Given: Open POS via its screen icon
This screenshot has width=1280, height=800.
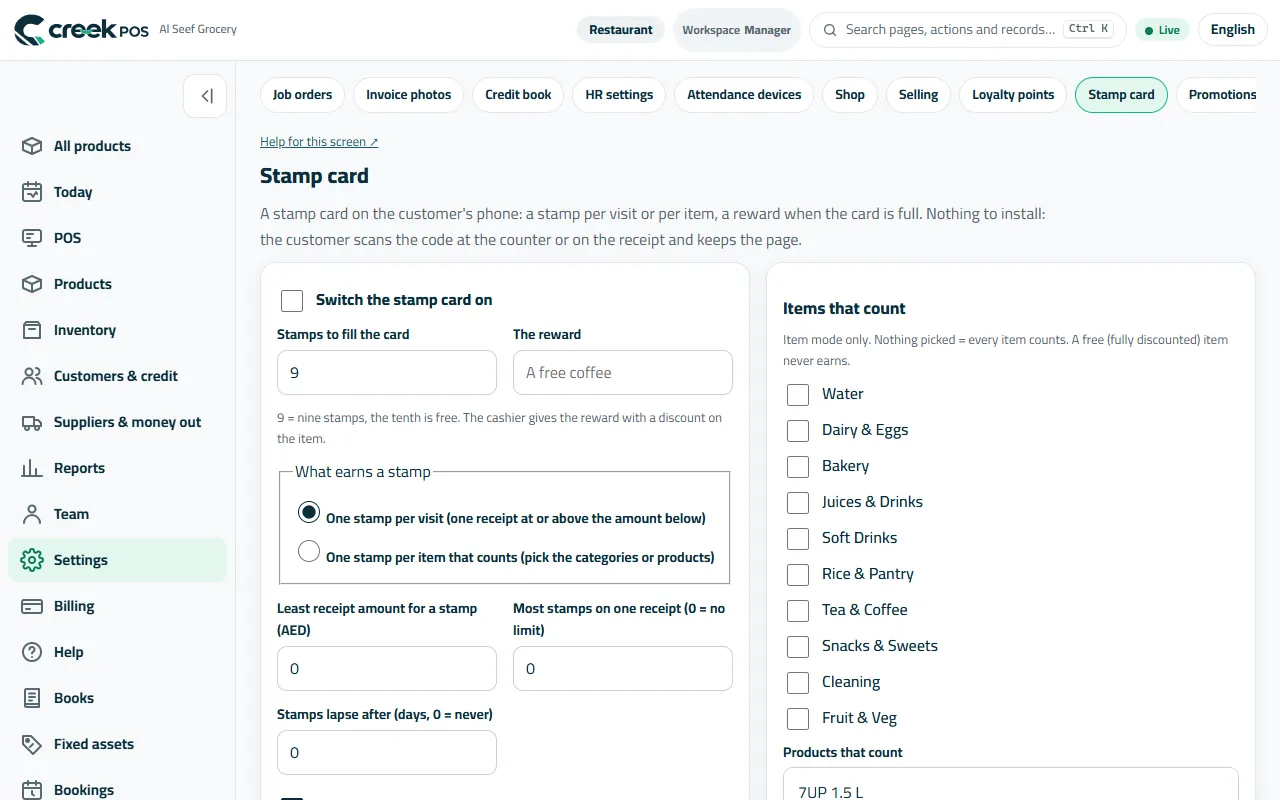Looking at the screenshot, I should tap(32, 238).
